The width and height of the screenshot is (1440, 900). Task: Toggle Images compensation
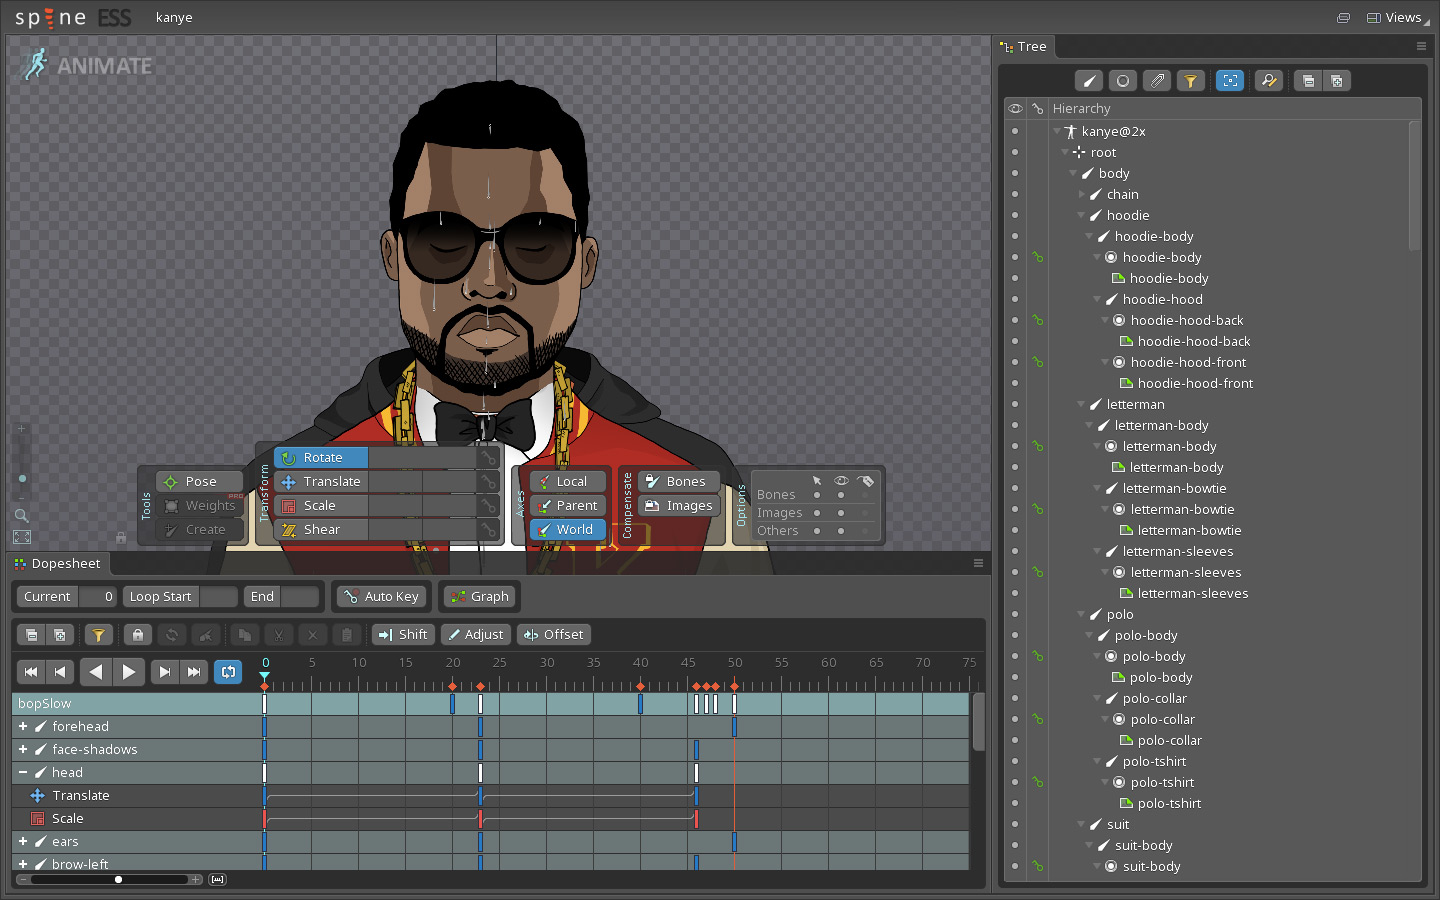click(679, 506)
